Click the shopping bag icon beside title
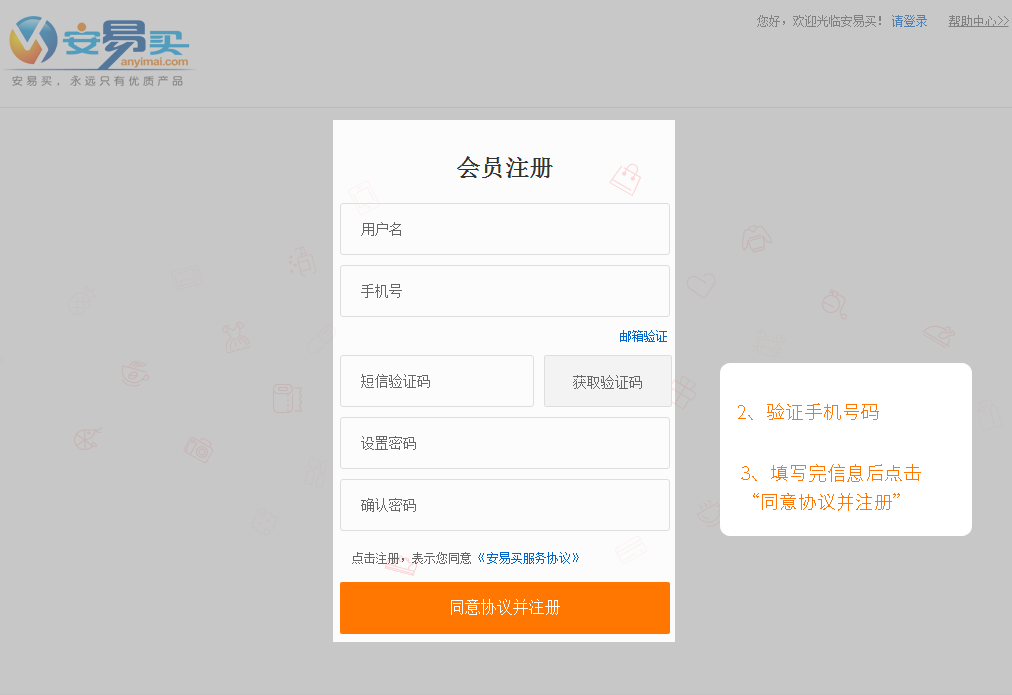The height and width of the screenshot is (695, 1012). [626, 179]
